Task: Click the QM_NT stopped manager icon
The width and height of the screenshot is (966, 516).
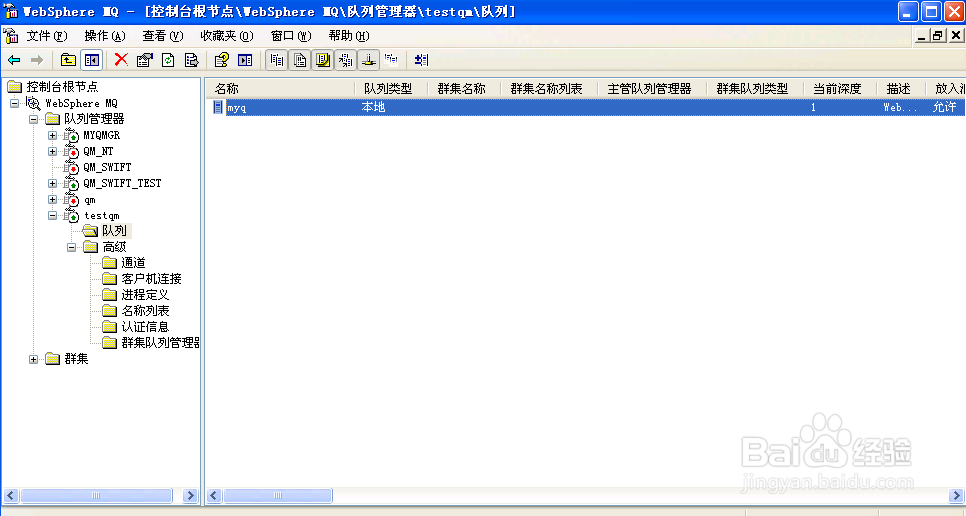Action: click(x=71, y=151)
